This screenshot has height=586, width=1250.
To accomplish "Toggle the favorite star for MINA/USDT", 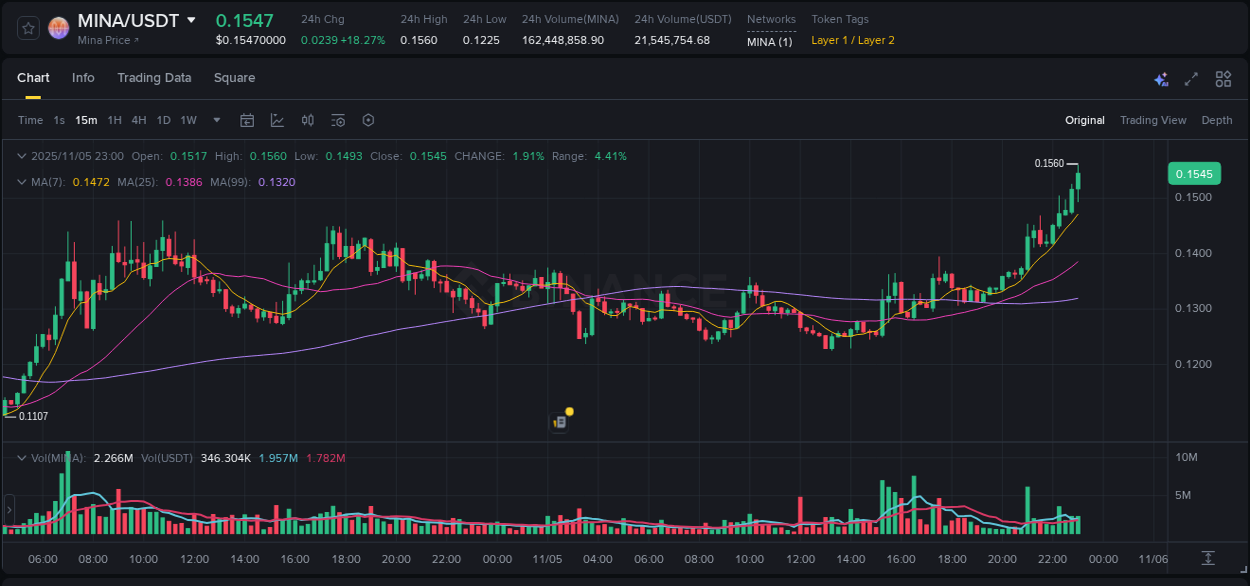I will click(27, 28).
